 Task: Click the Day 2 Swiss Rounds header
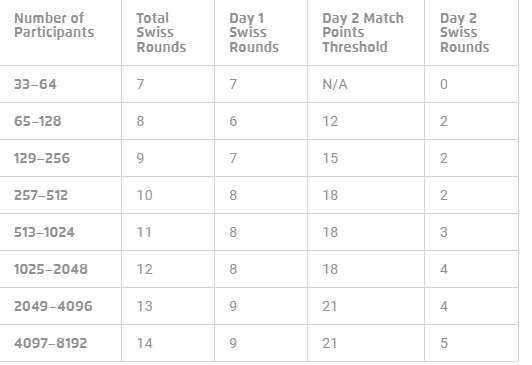464,33
